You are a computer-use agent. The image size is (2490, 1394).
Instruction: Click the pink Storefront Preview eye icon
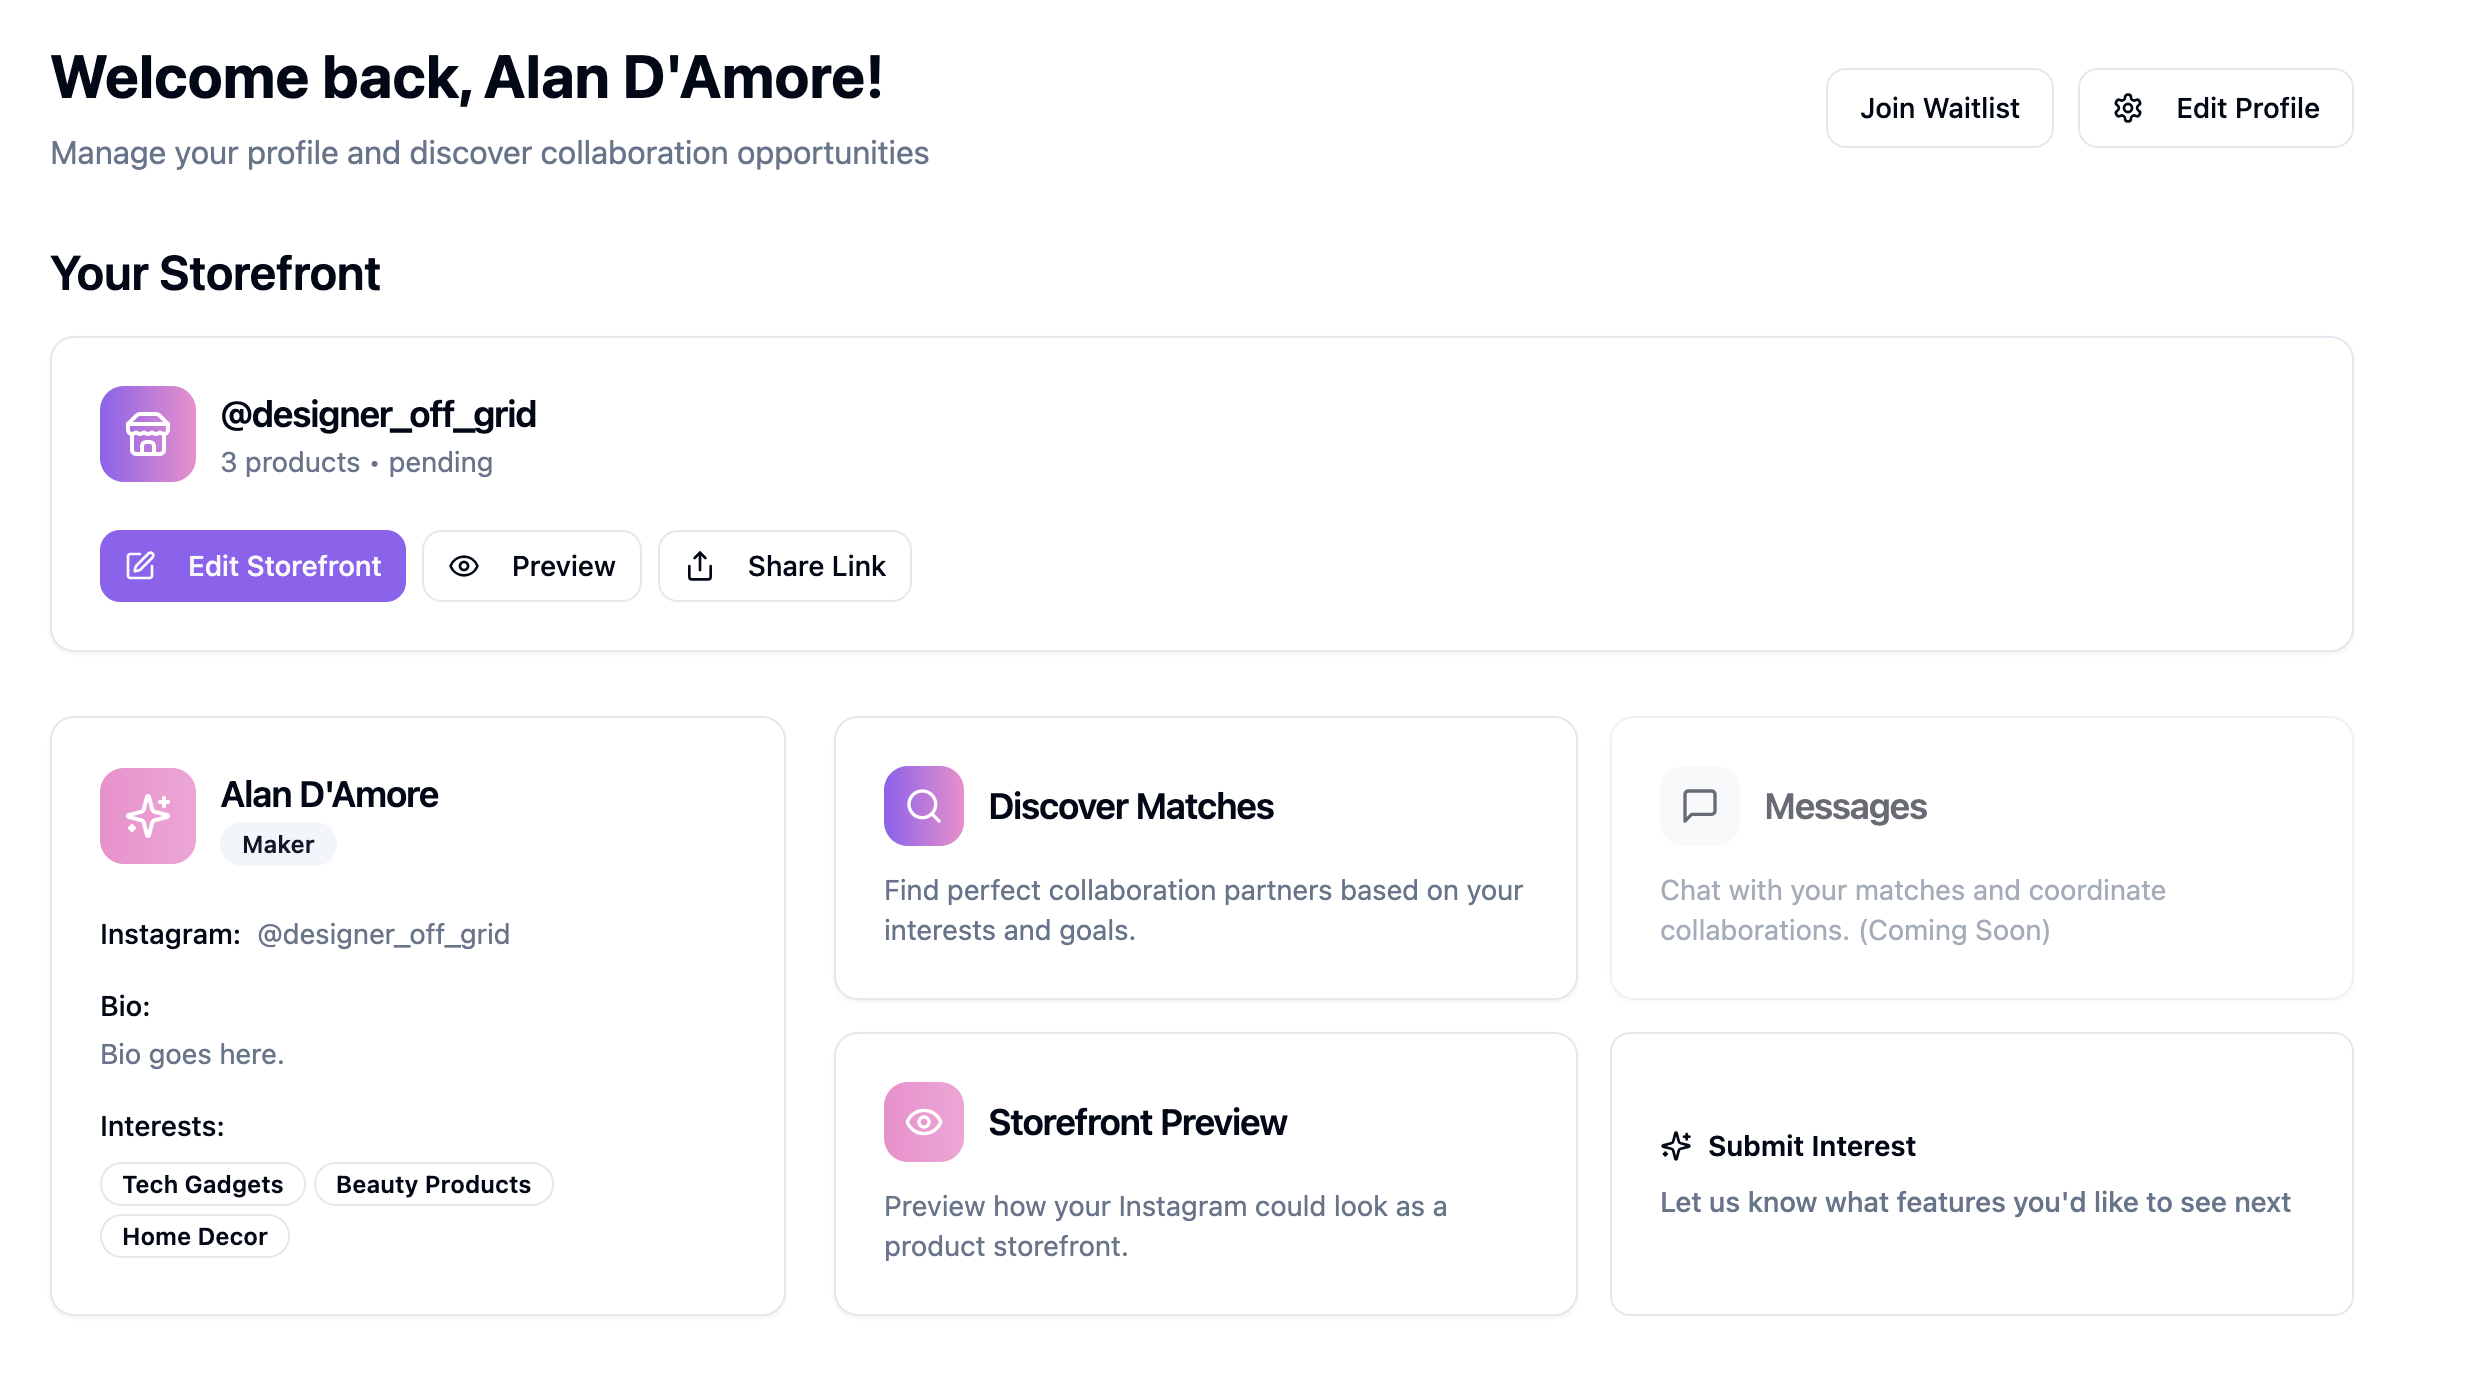click(x=923, y=1122)
